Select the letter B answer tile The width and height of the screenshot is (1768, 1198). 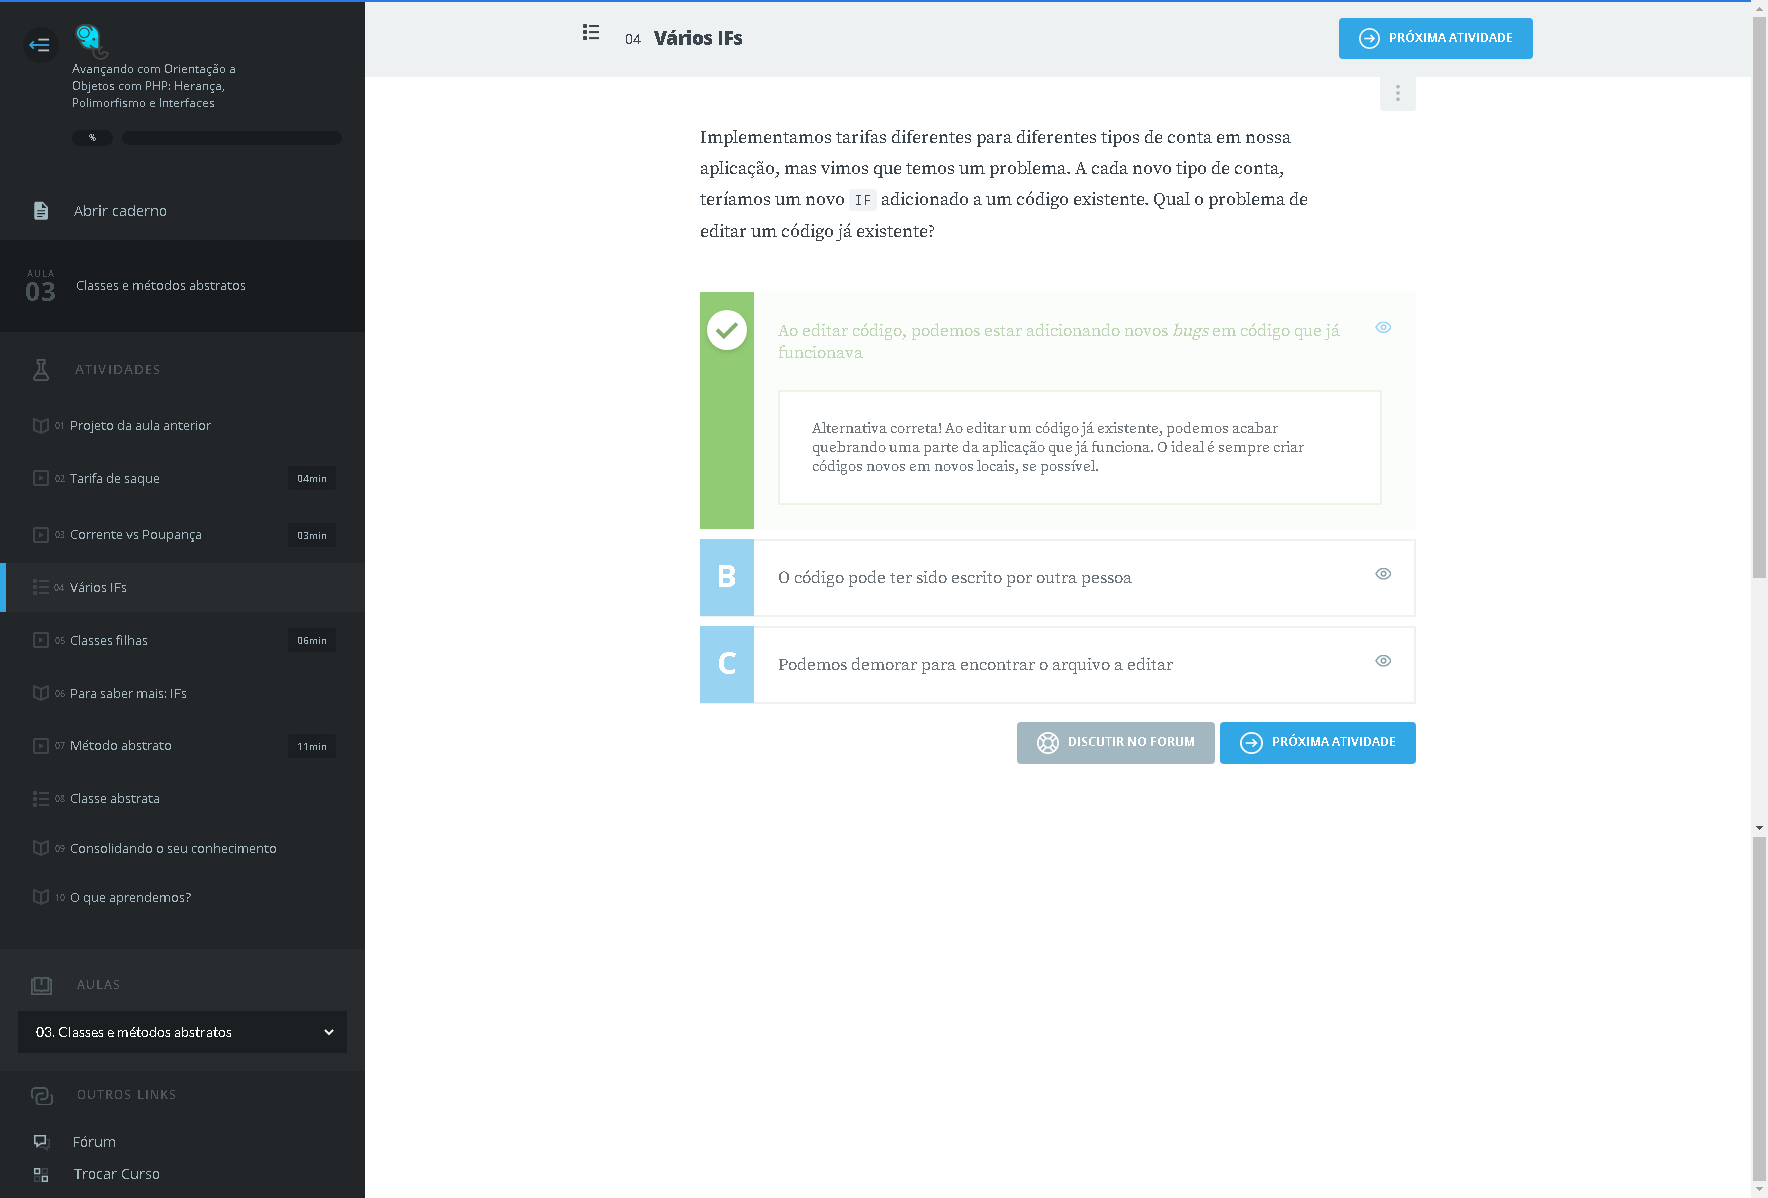point(727,577)
